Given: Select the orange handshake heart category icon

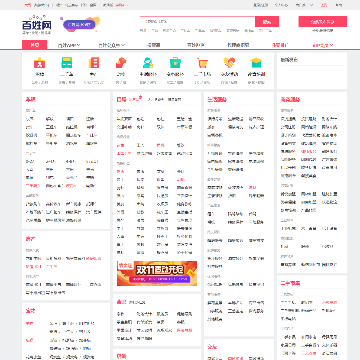Looking at the screenshot, I should click(229, 63).
